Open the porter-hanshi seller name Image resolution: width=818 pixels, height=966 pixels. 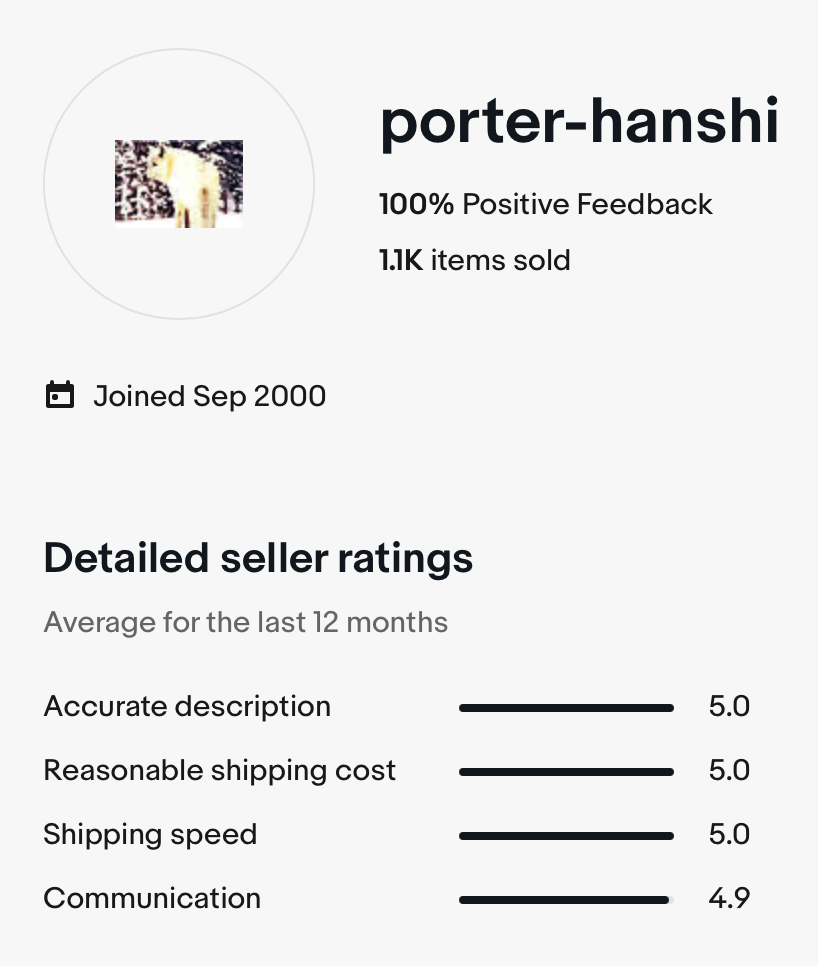[x=579, y=123]
